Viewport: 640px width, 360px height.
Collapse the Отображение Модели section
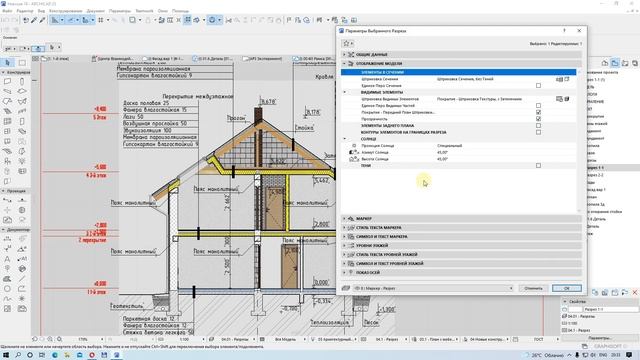(x=461, y=63)
